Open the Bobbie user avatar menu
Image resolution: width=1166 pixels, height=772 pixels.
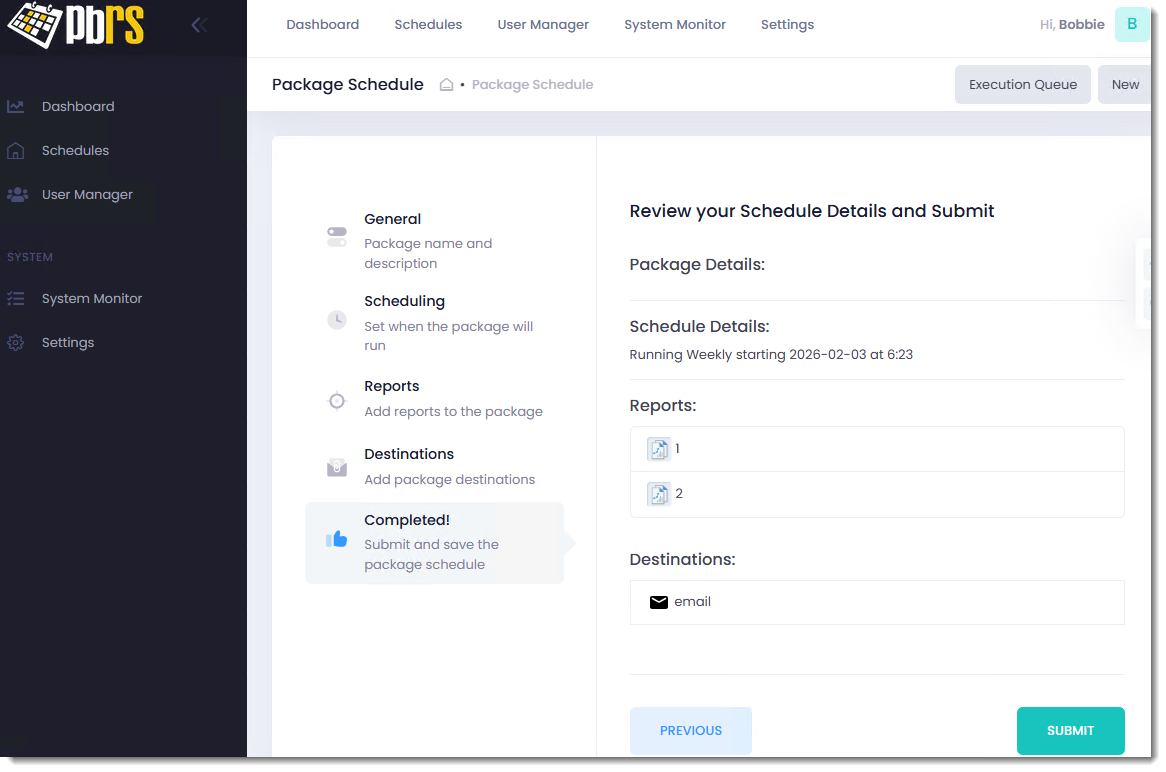tap(1131, 25)
